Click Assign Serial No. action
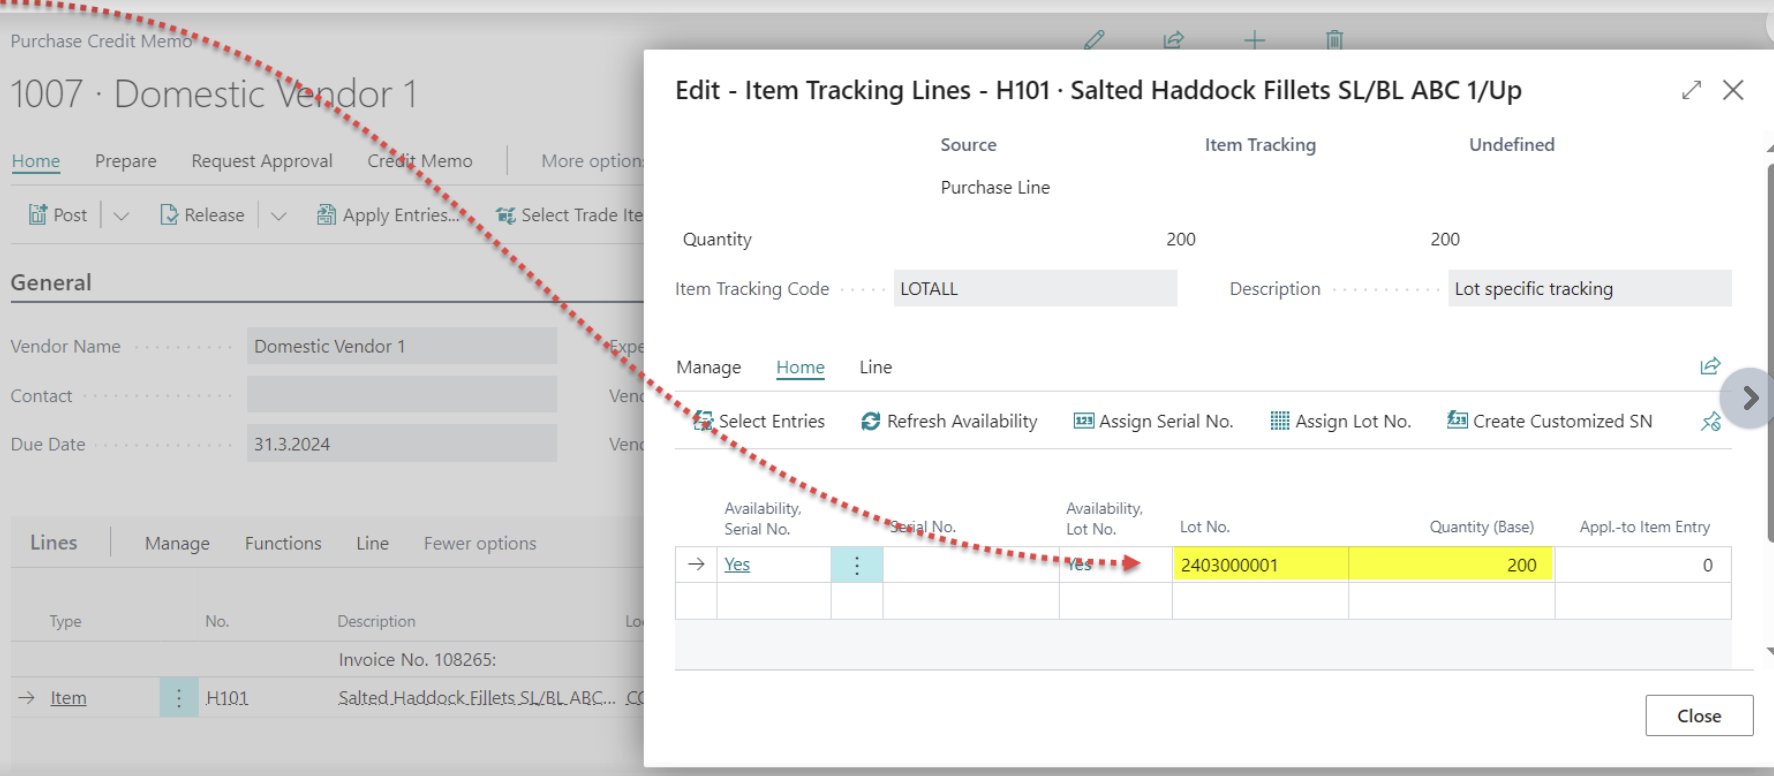The image size is (1774, 776). click(x=1153, y=421)
